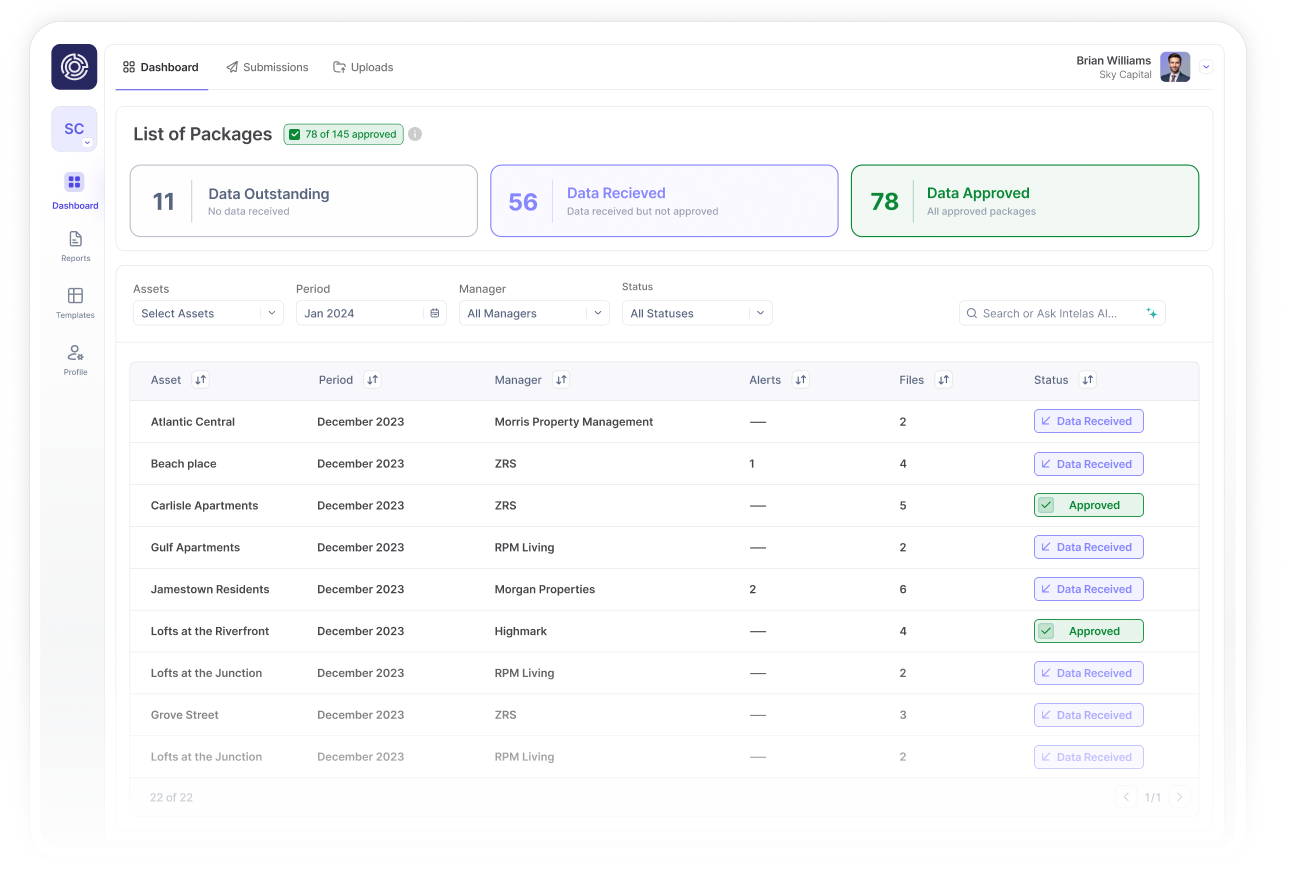Image resolution: width=1291 pixels, height=881 pixels.
Task: Click the Intelas logo at the top left
Action: [x=74, y=66]
